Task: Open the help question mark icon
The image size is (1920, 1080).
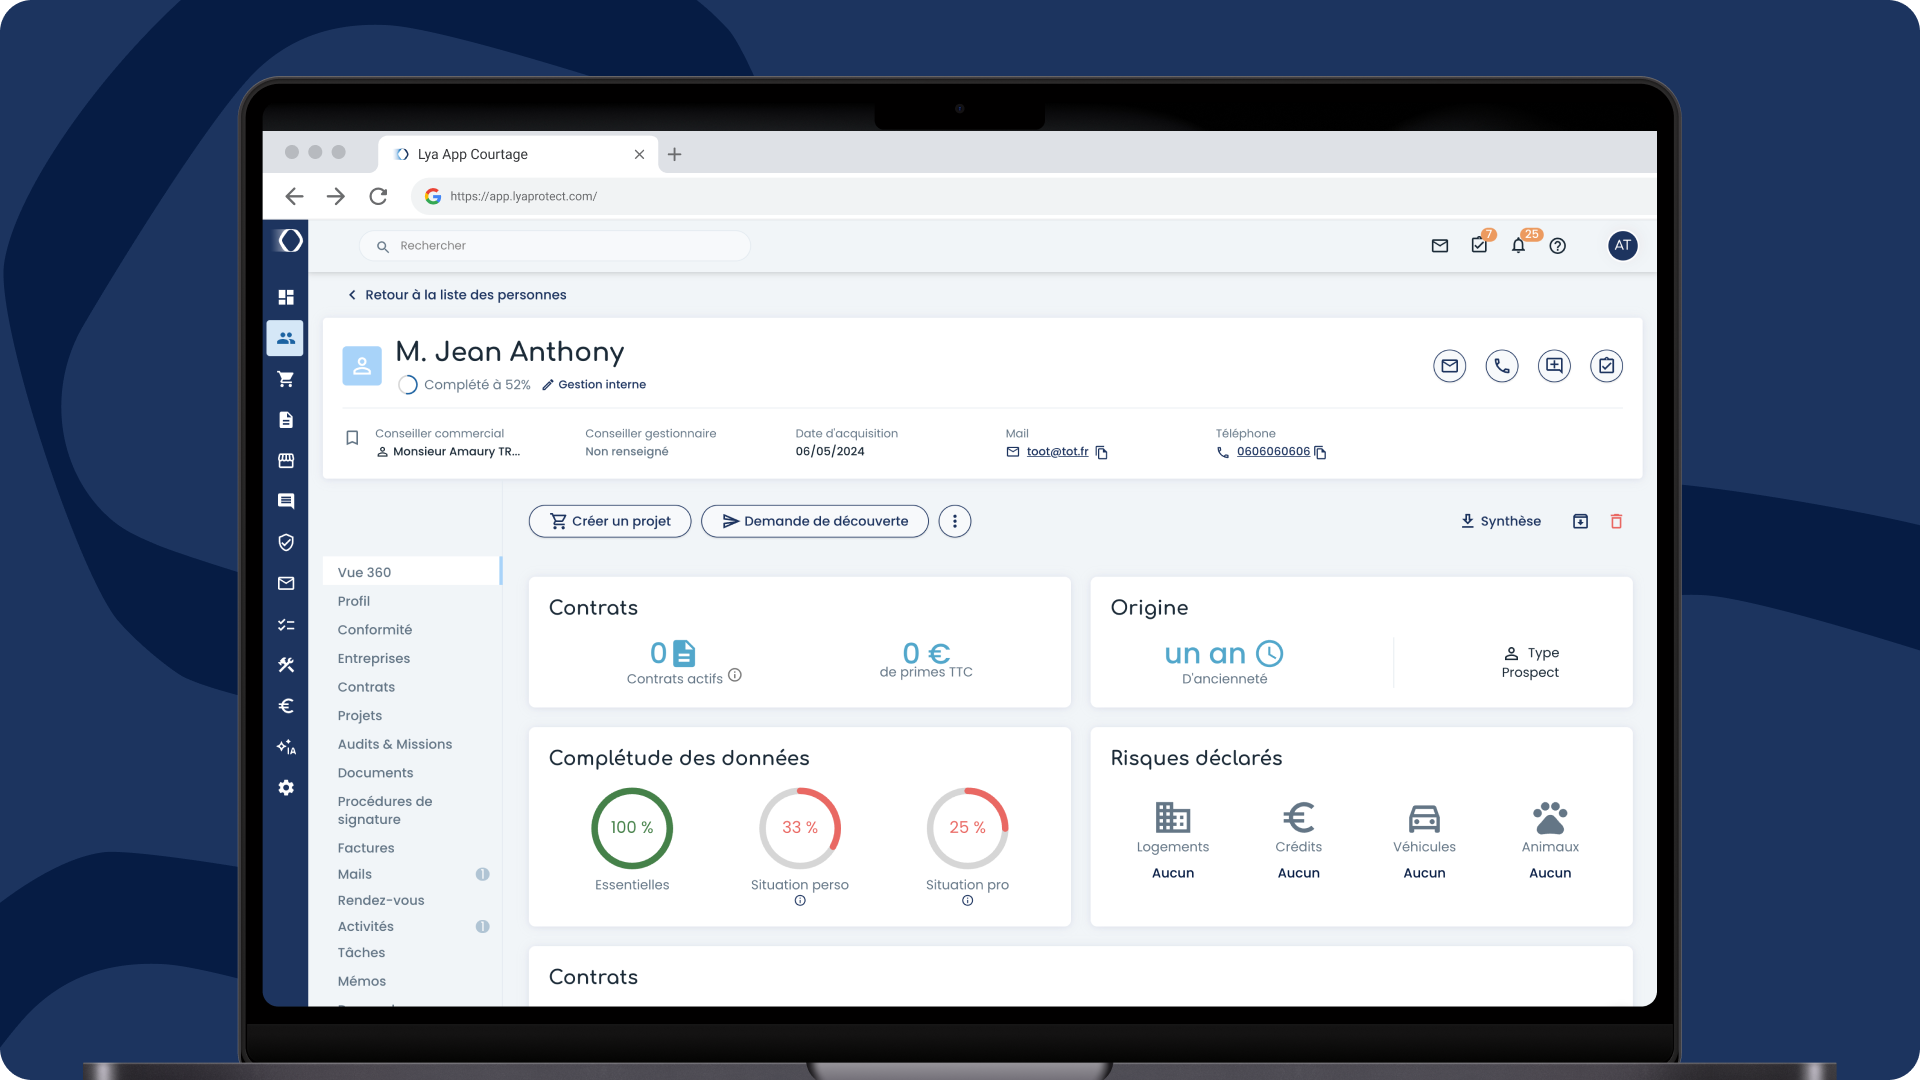Action: pos(1557,246)
